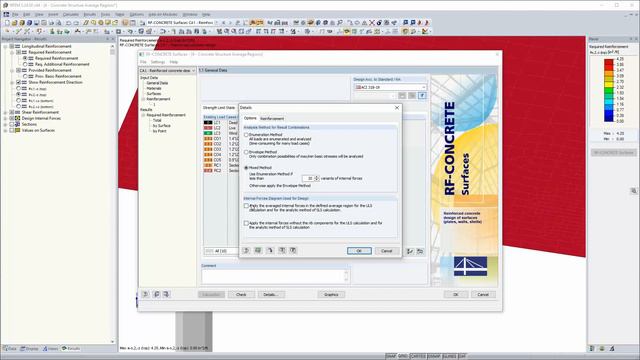
Task: Click icon right of load case list bottom
Action: click(x=410, y=251)
